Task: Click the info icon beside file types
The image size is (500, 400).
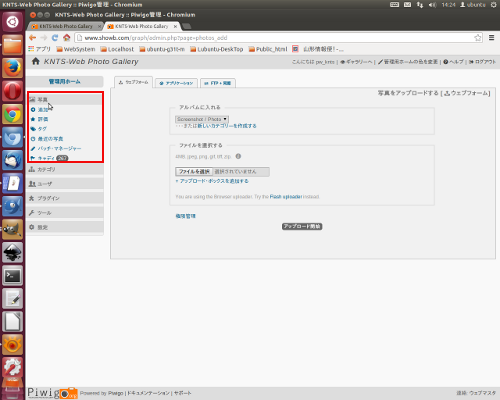Action: click(238, 156)
